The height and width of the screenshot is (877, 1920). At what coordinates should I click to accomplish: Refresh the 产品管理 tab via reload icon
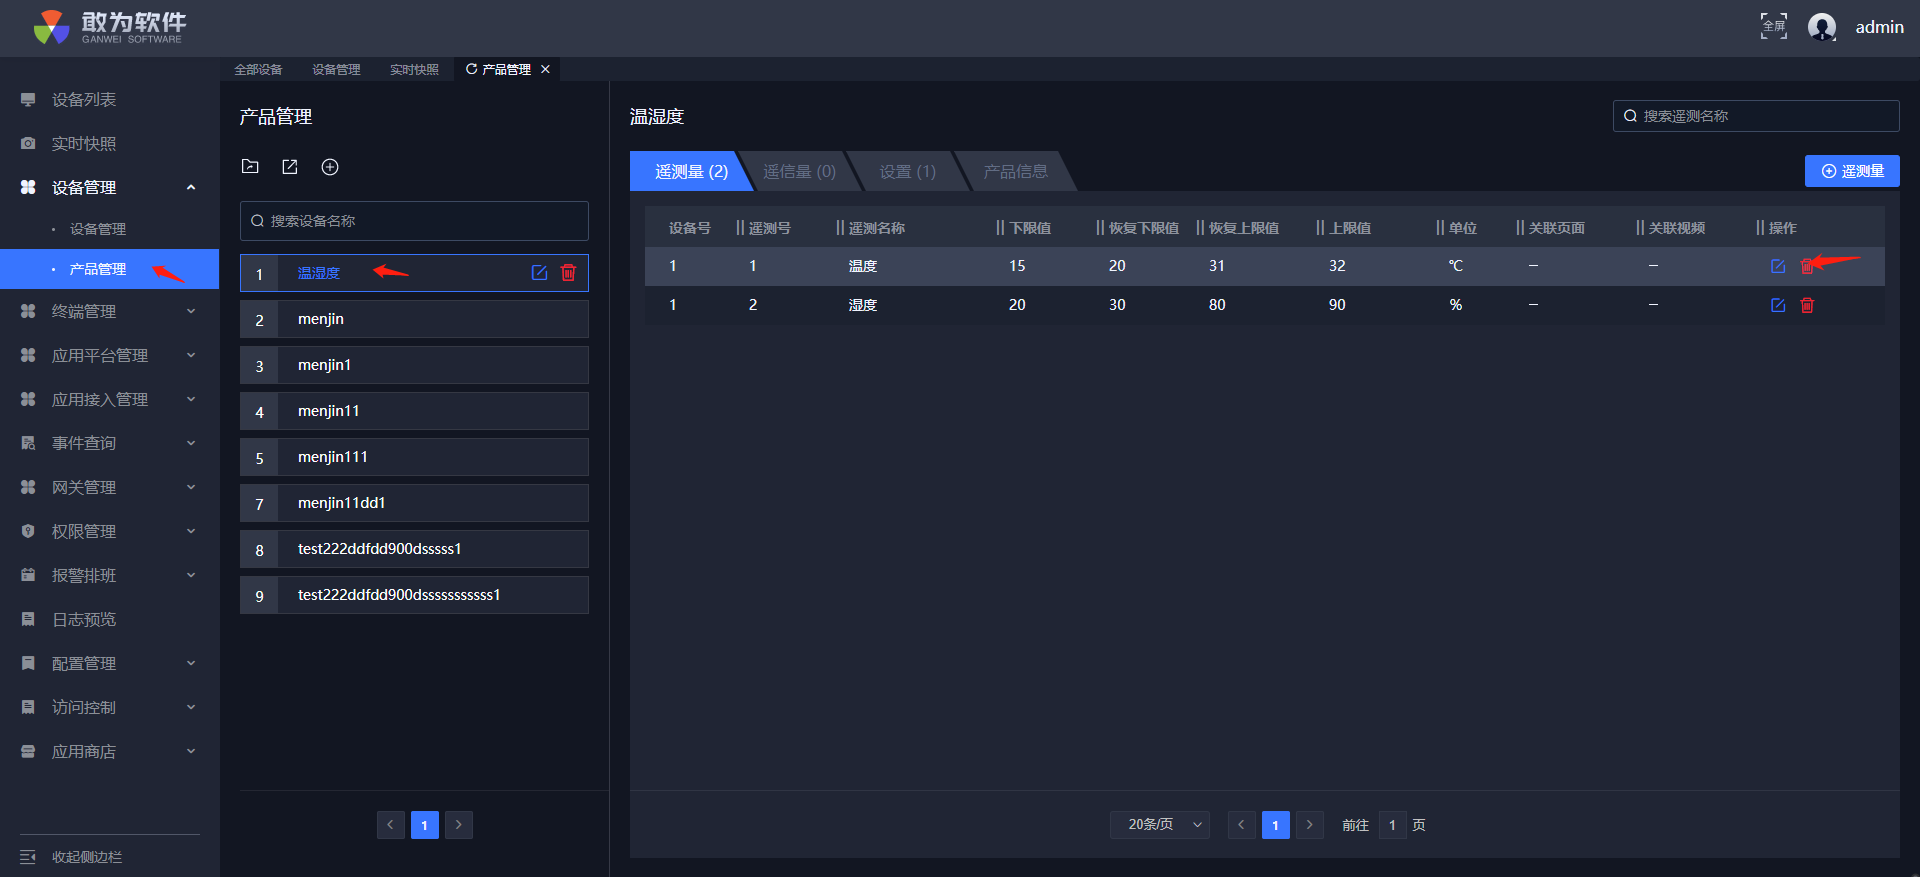471,69
